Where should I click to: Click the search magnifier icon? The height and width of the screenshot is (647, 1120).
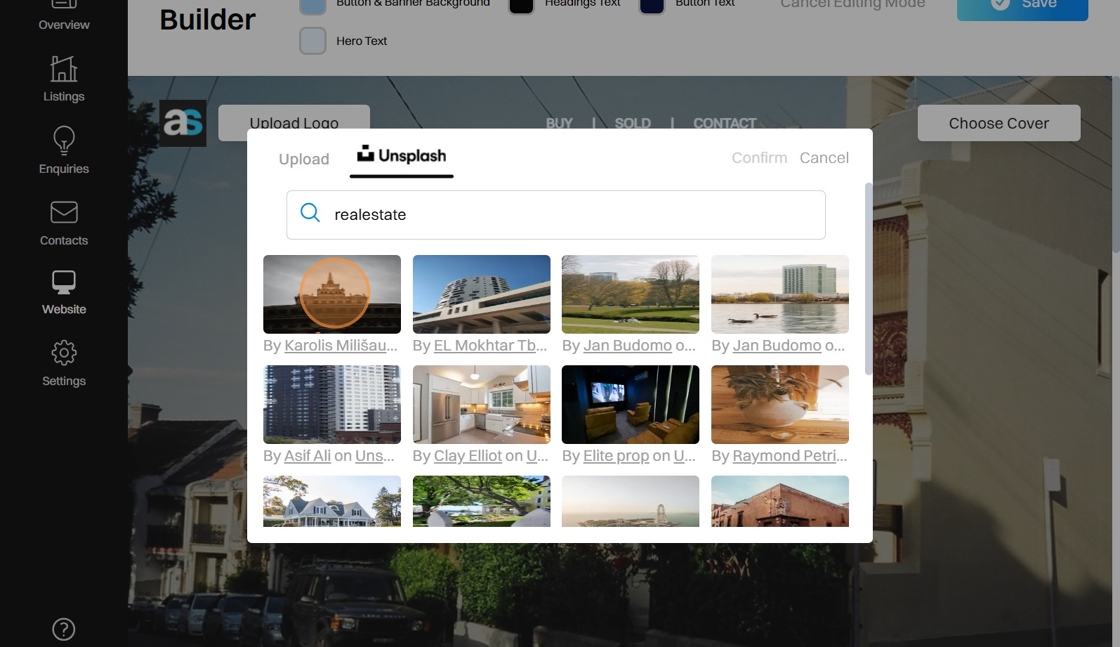click(x=310, y=213)
